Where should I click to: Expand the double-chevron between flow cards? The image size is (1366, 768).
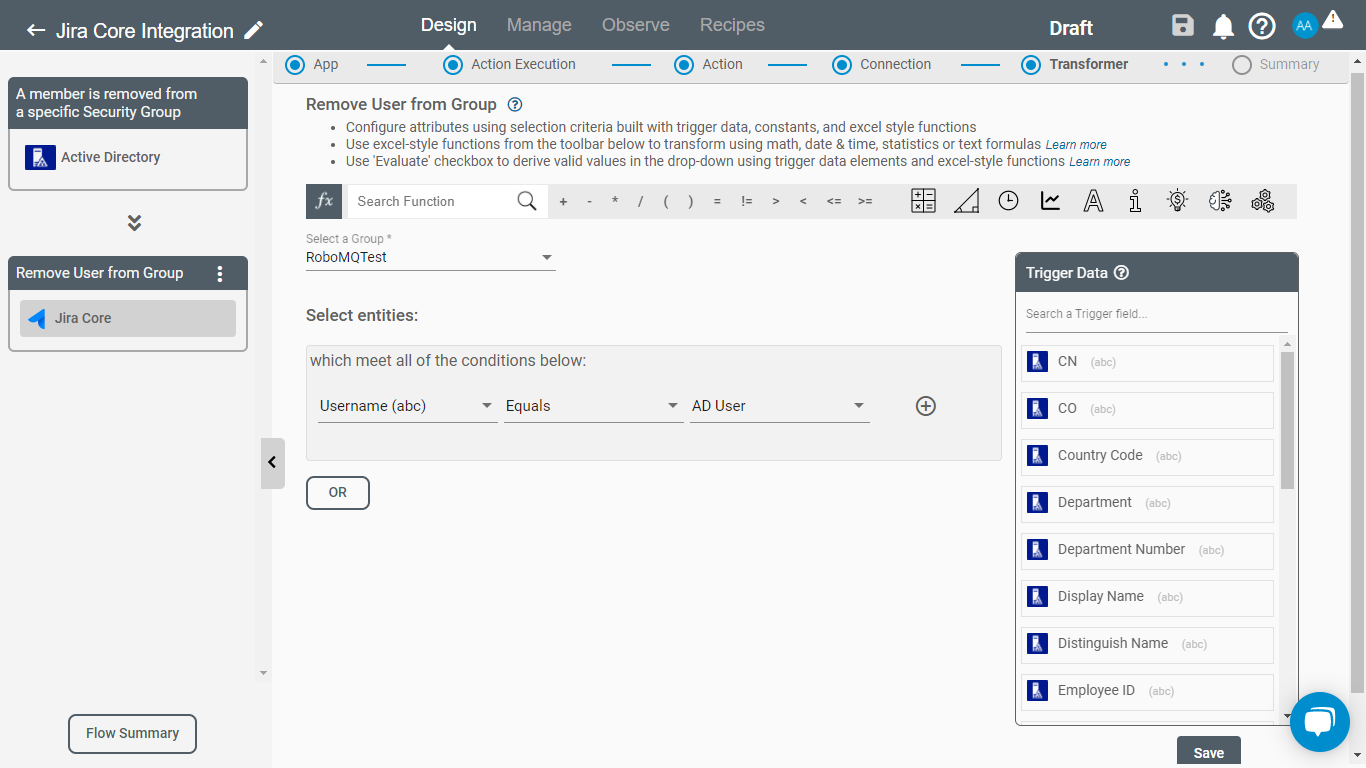point(134,223)
